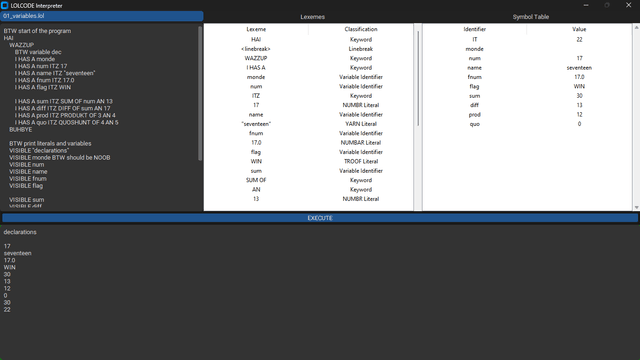Select the quo identifier in symbol table

click(475, 124)
